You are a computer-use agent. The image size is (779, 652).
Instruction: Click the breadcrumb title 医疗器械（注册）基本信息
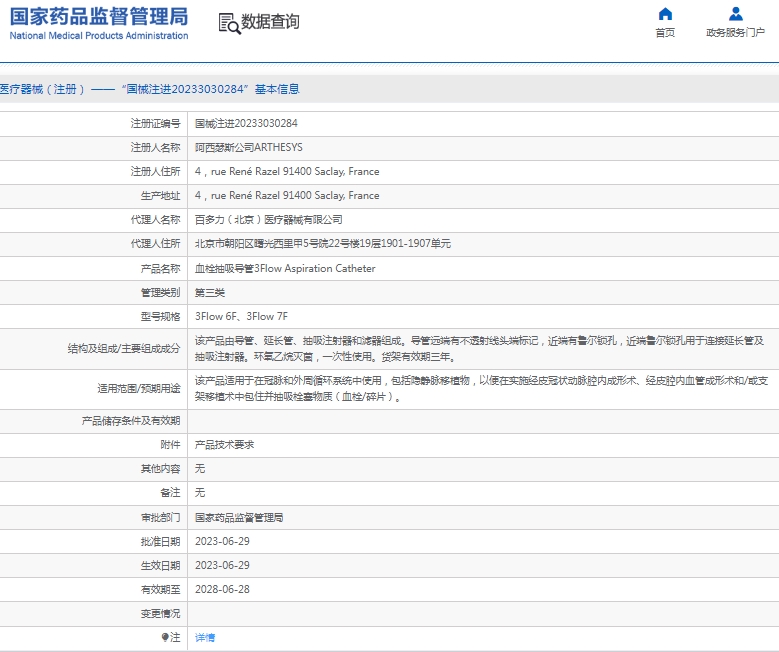click(150, 89)
